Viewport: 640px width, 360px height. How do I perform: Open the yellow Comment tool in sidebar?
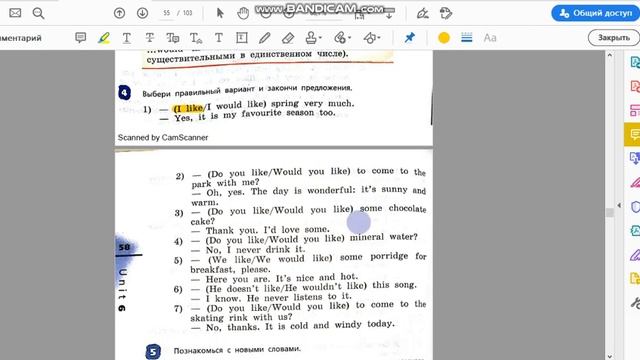633,134
